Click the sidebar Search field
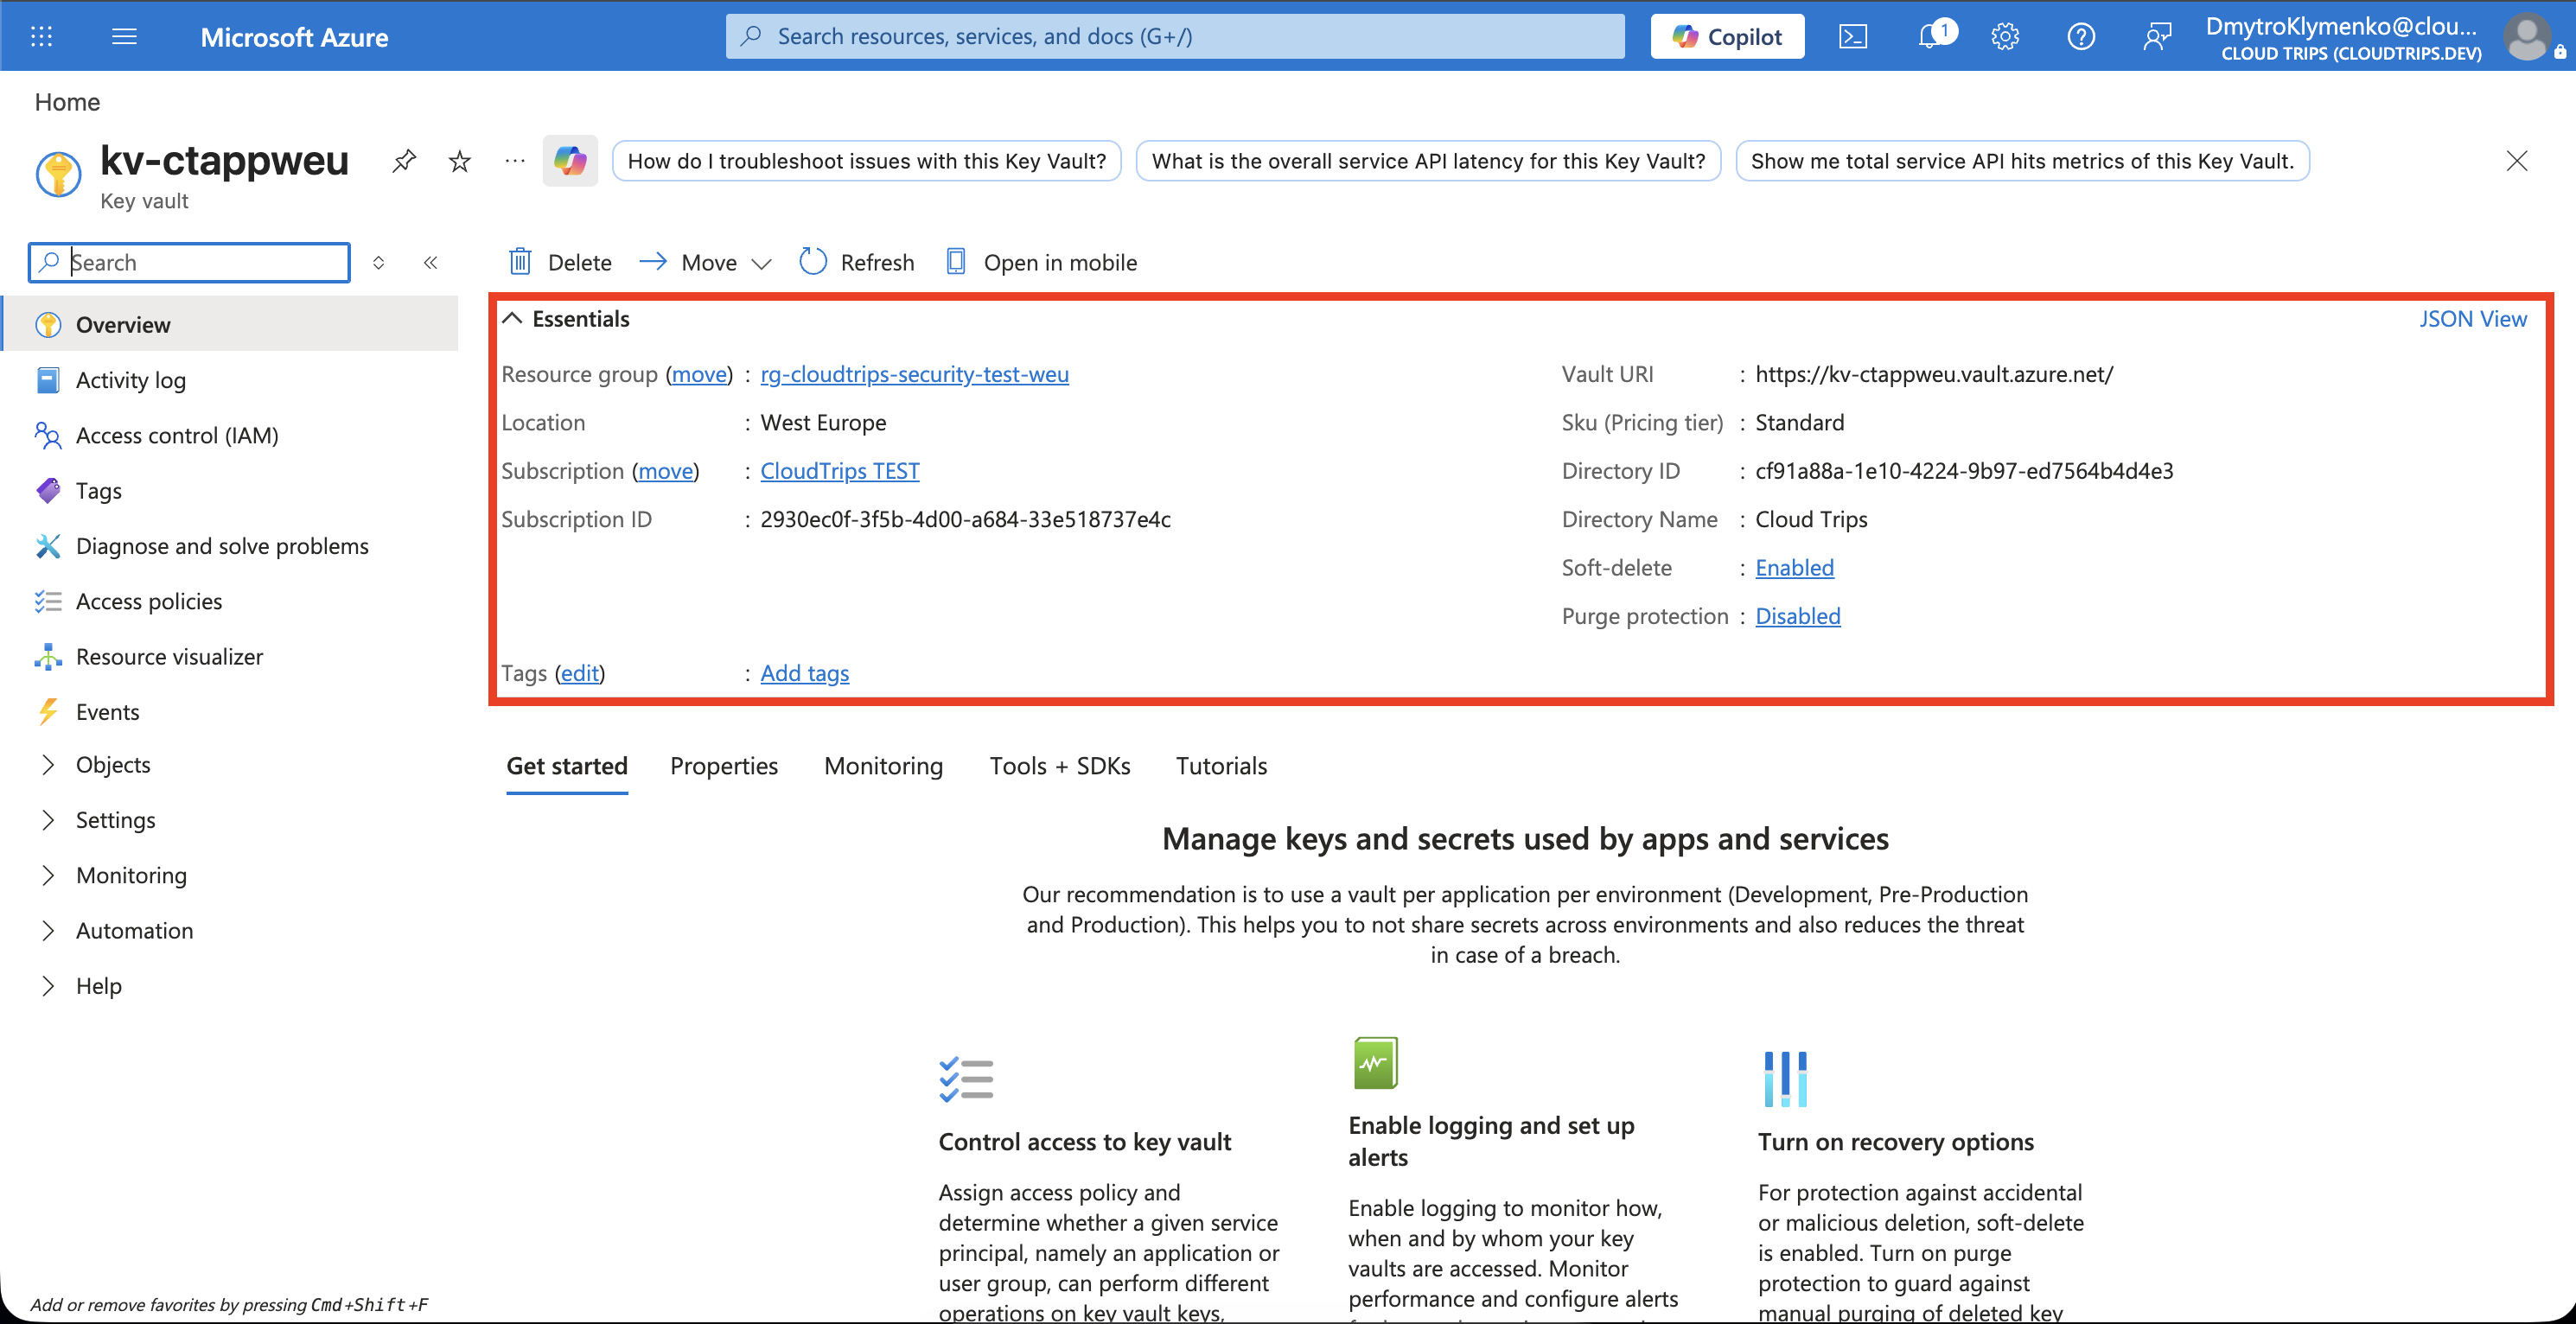 click(189, 262)
